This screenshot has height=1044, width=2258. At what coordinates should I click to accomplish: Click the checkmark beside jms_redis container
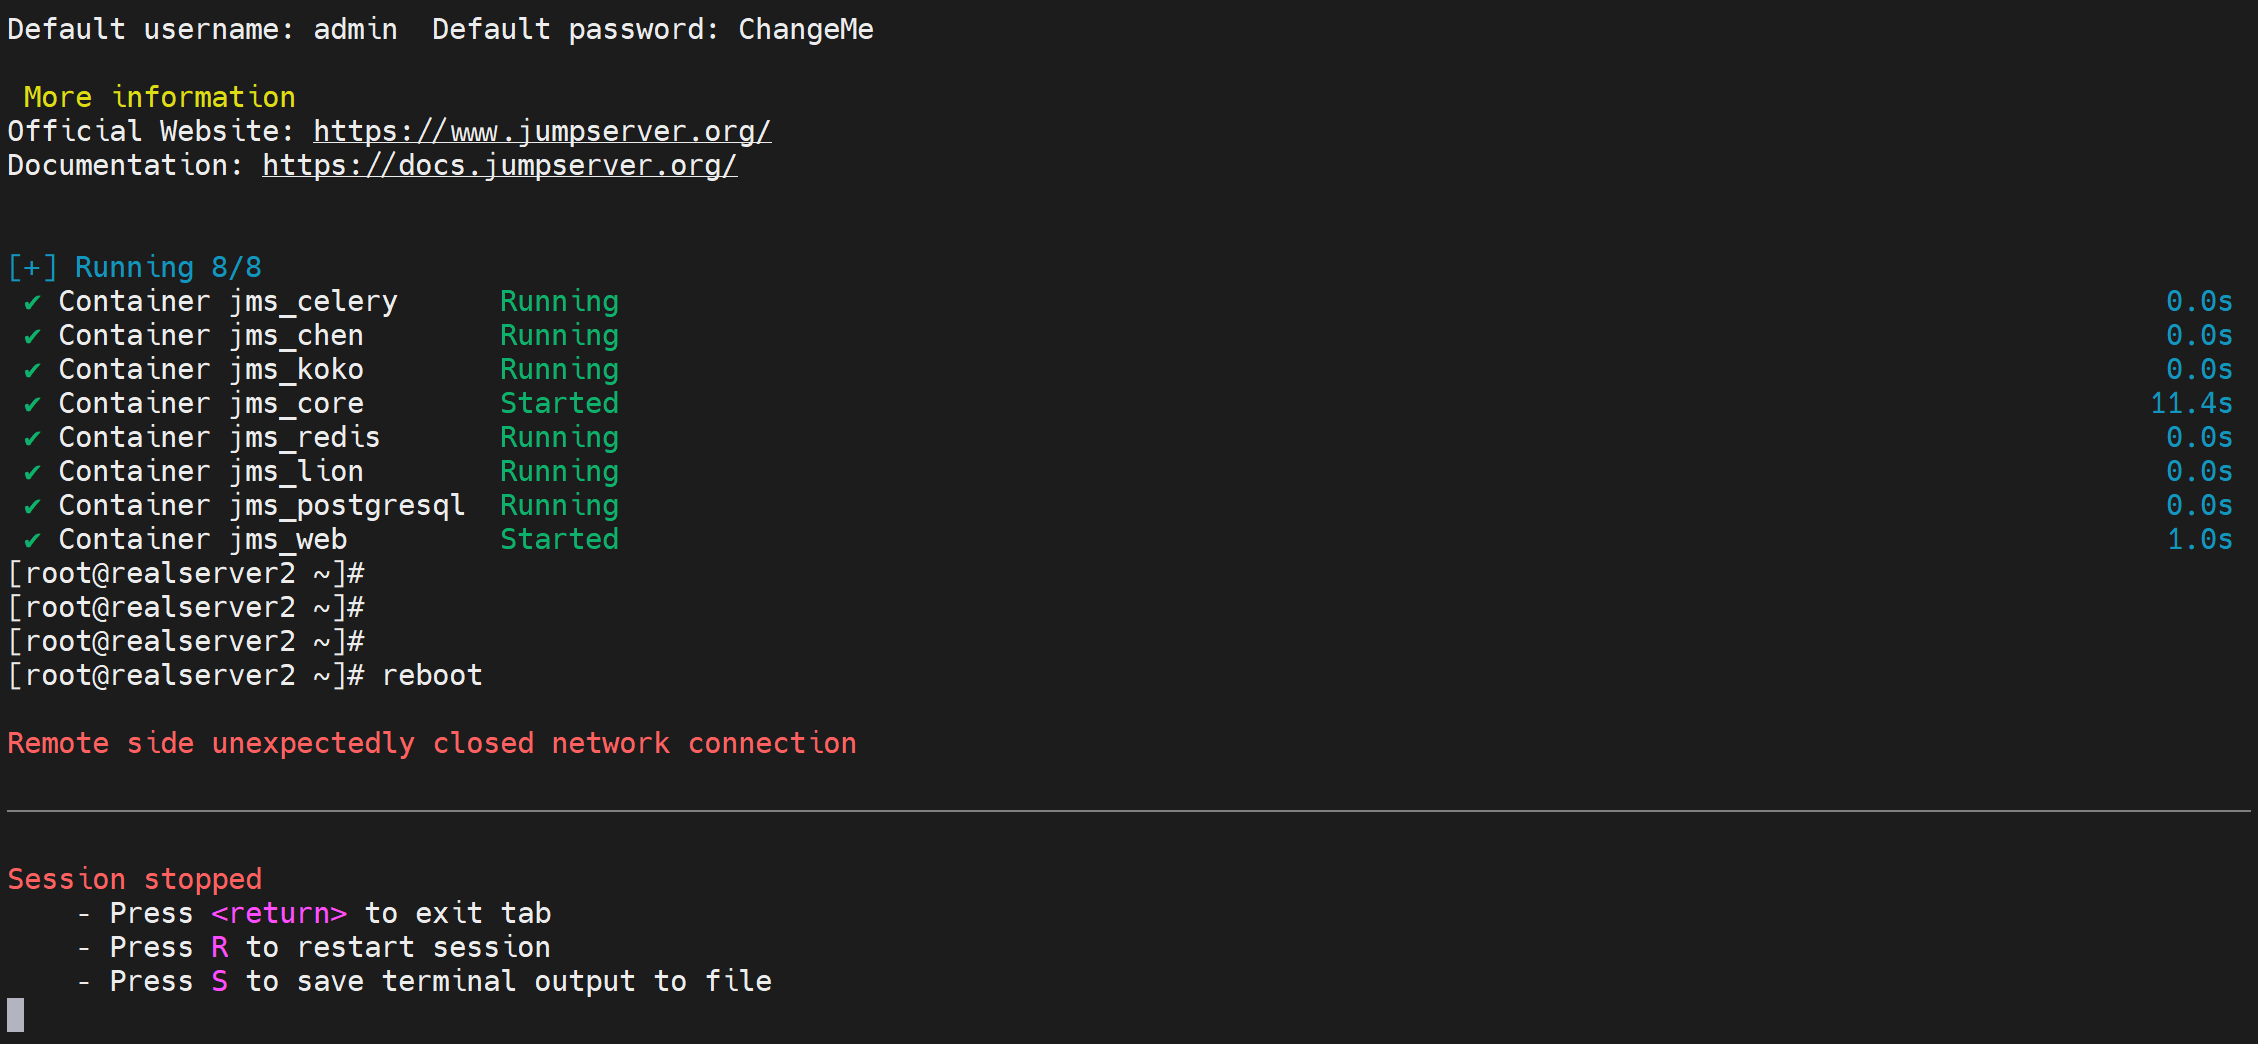(33, 438)
